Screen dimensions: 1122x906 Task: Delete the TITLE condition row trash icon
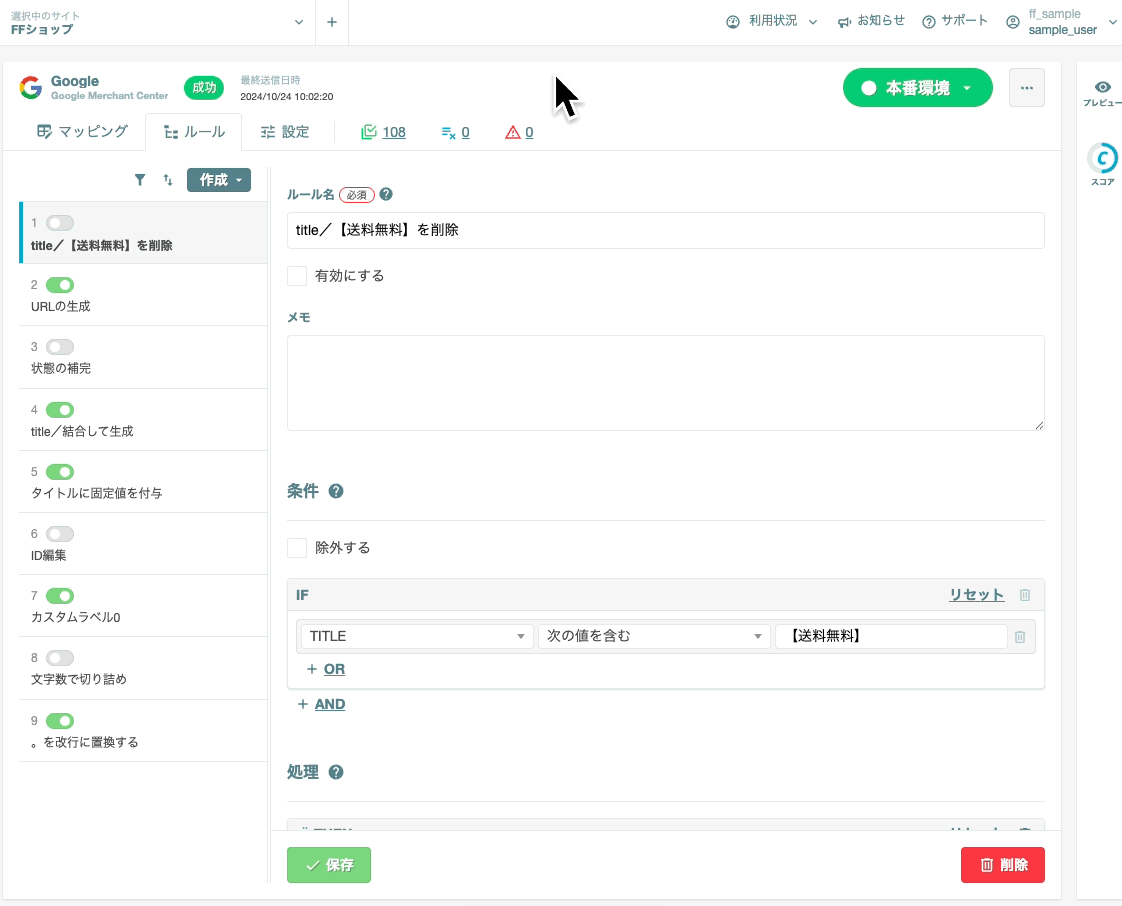(x=1020, y=636)
